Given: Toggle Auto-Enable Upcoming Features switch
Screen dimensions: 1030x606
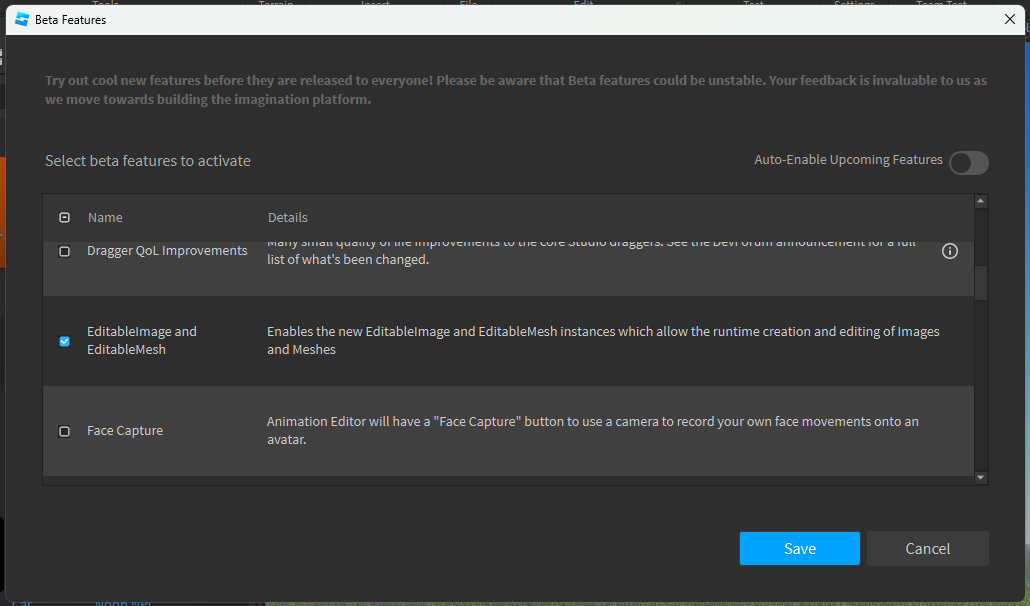Looking at the screenshot, I should point(968,163).
